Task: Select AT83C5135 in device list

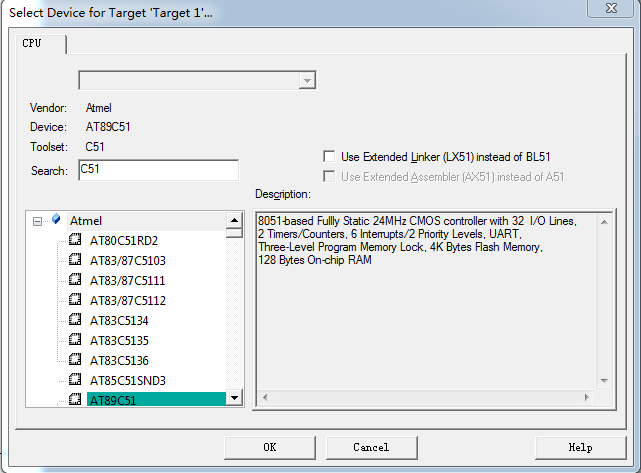Action: pyautogui.click(x=119, y=341)
